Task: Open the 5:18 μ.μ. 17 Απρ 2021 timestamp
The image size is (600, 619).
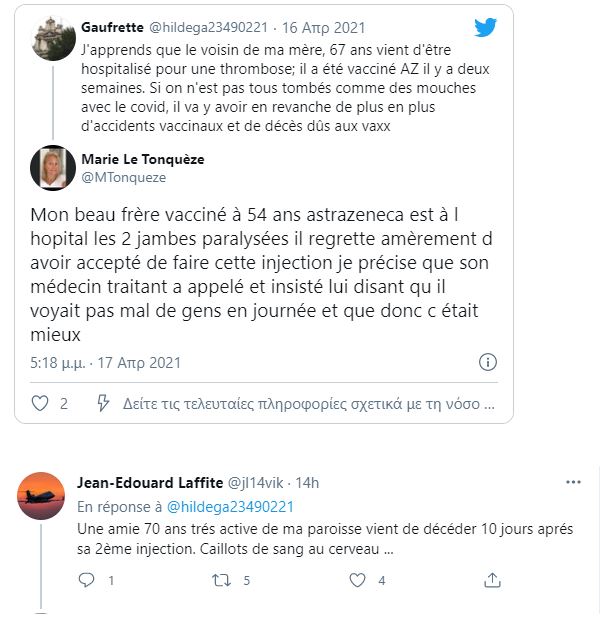Action: (106, 362)
